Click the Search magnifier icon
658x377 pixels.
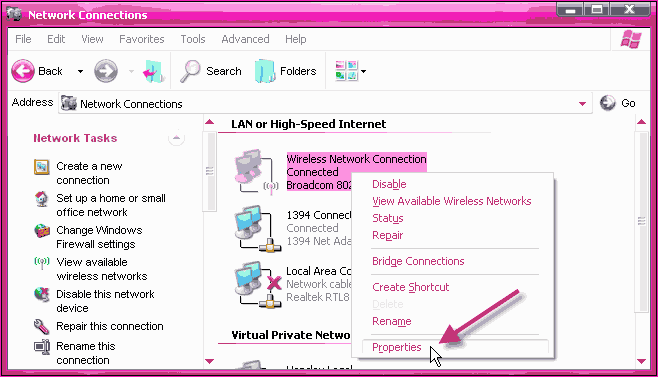[190, 71]
